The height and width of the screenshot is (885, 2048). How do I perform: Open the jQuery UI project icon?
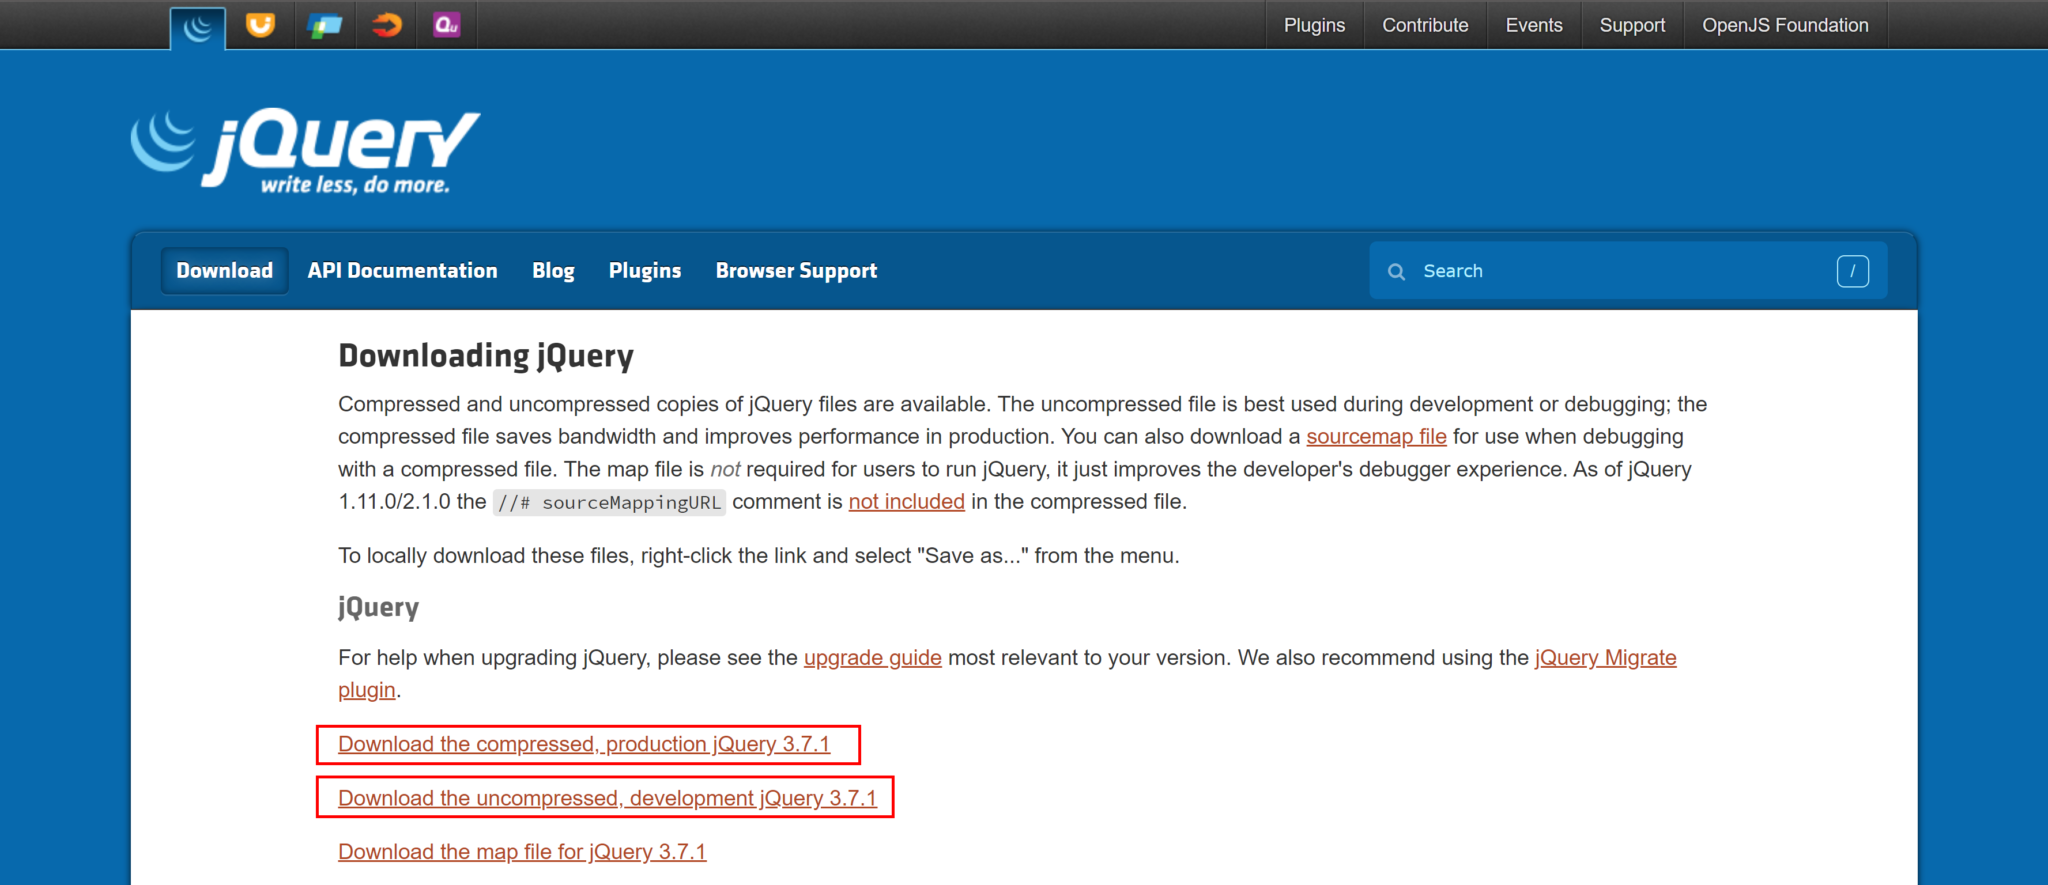[260, 25]
